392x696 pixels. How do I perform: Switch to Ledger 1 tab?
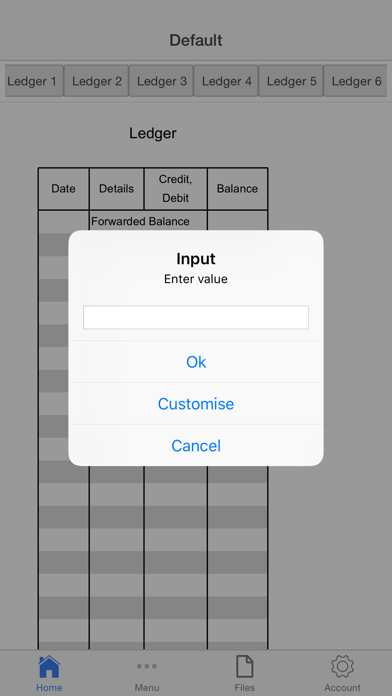coord(34,81)
